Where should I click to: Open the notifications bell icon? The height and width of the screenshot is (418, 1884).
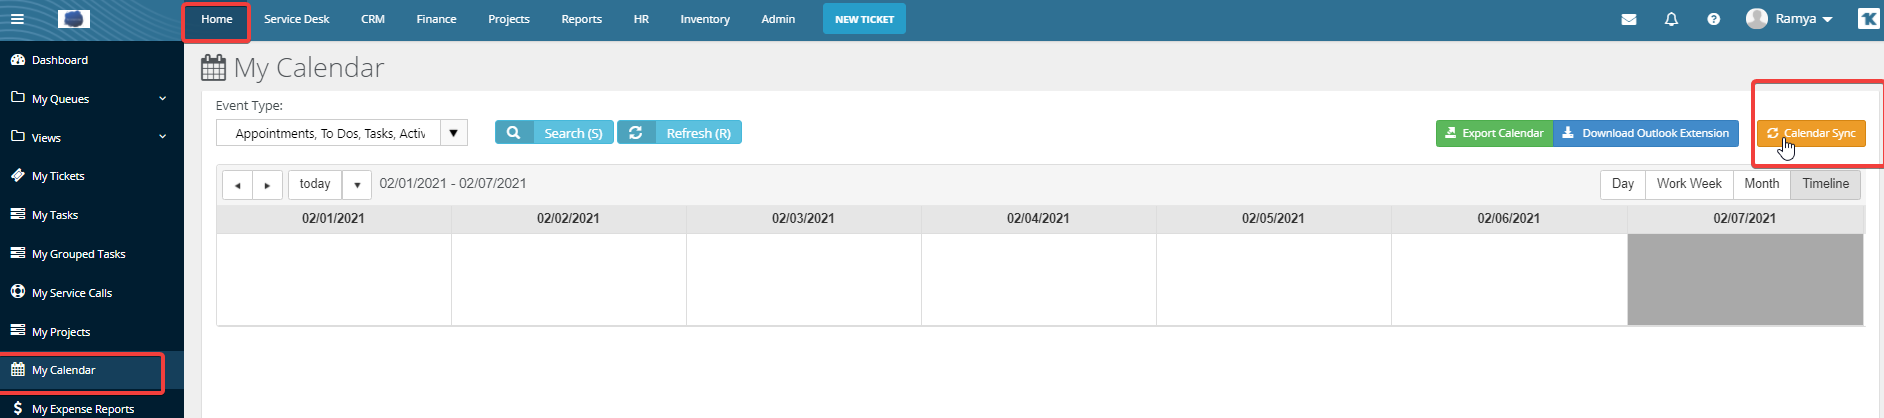point(1671,19)
